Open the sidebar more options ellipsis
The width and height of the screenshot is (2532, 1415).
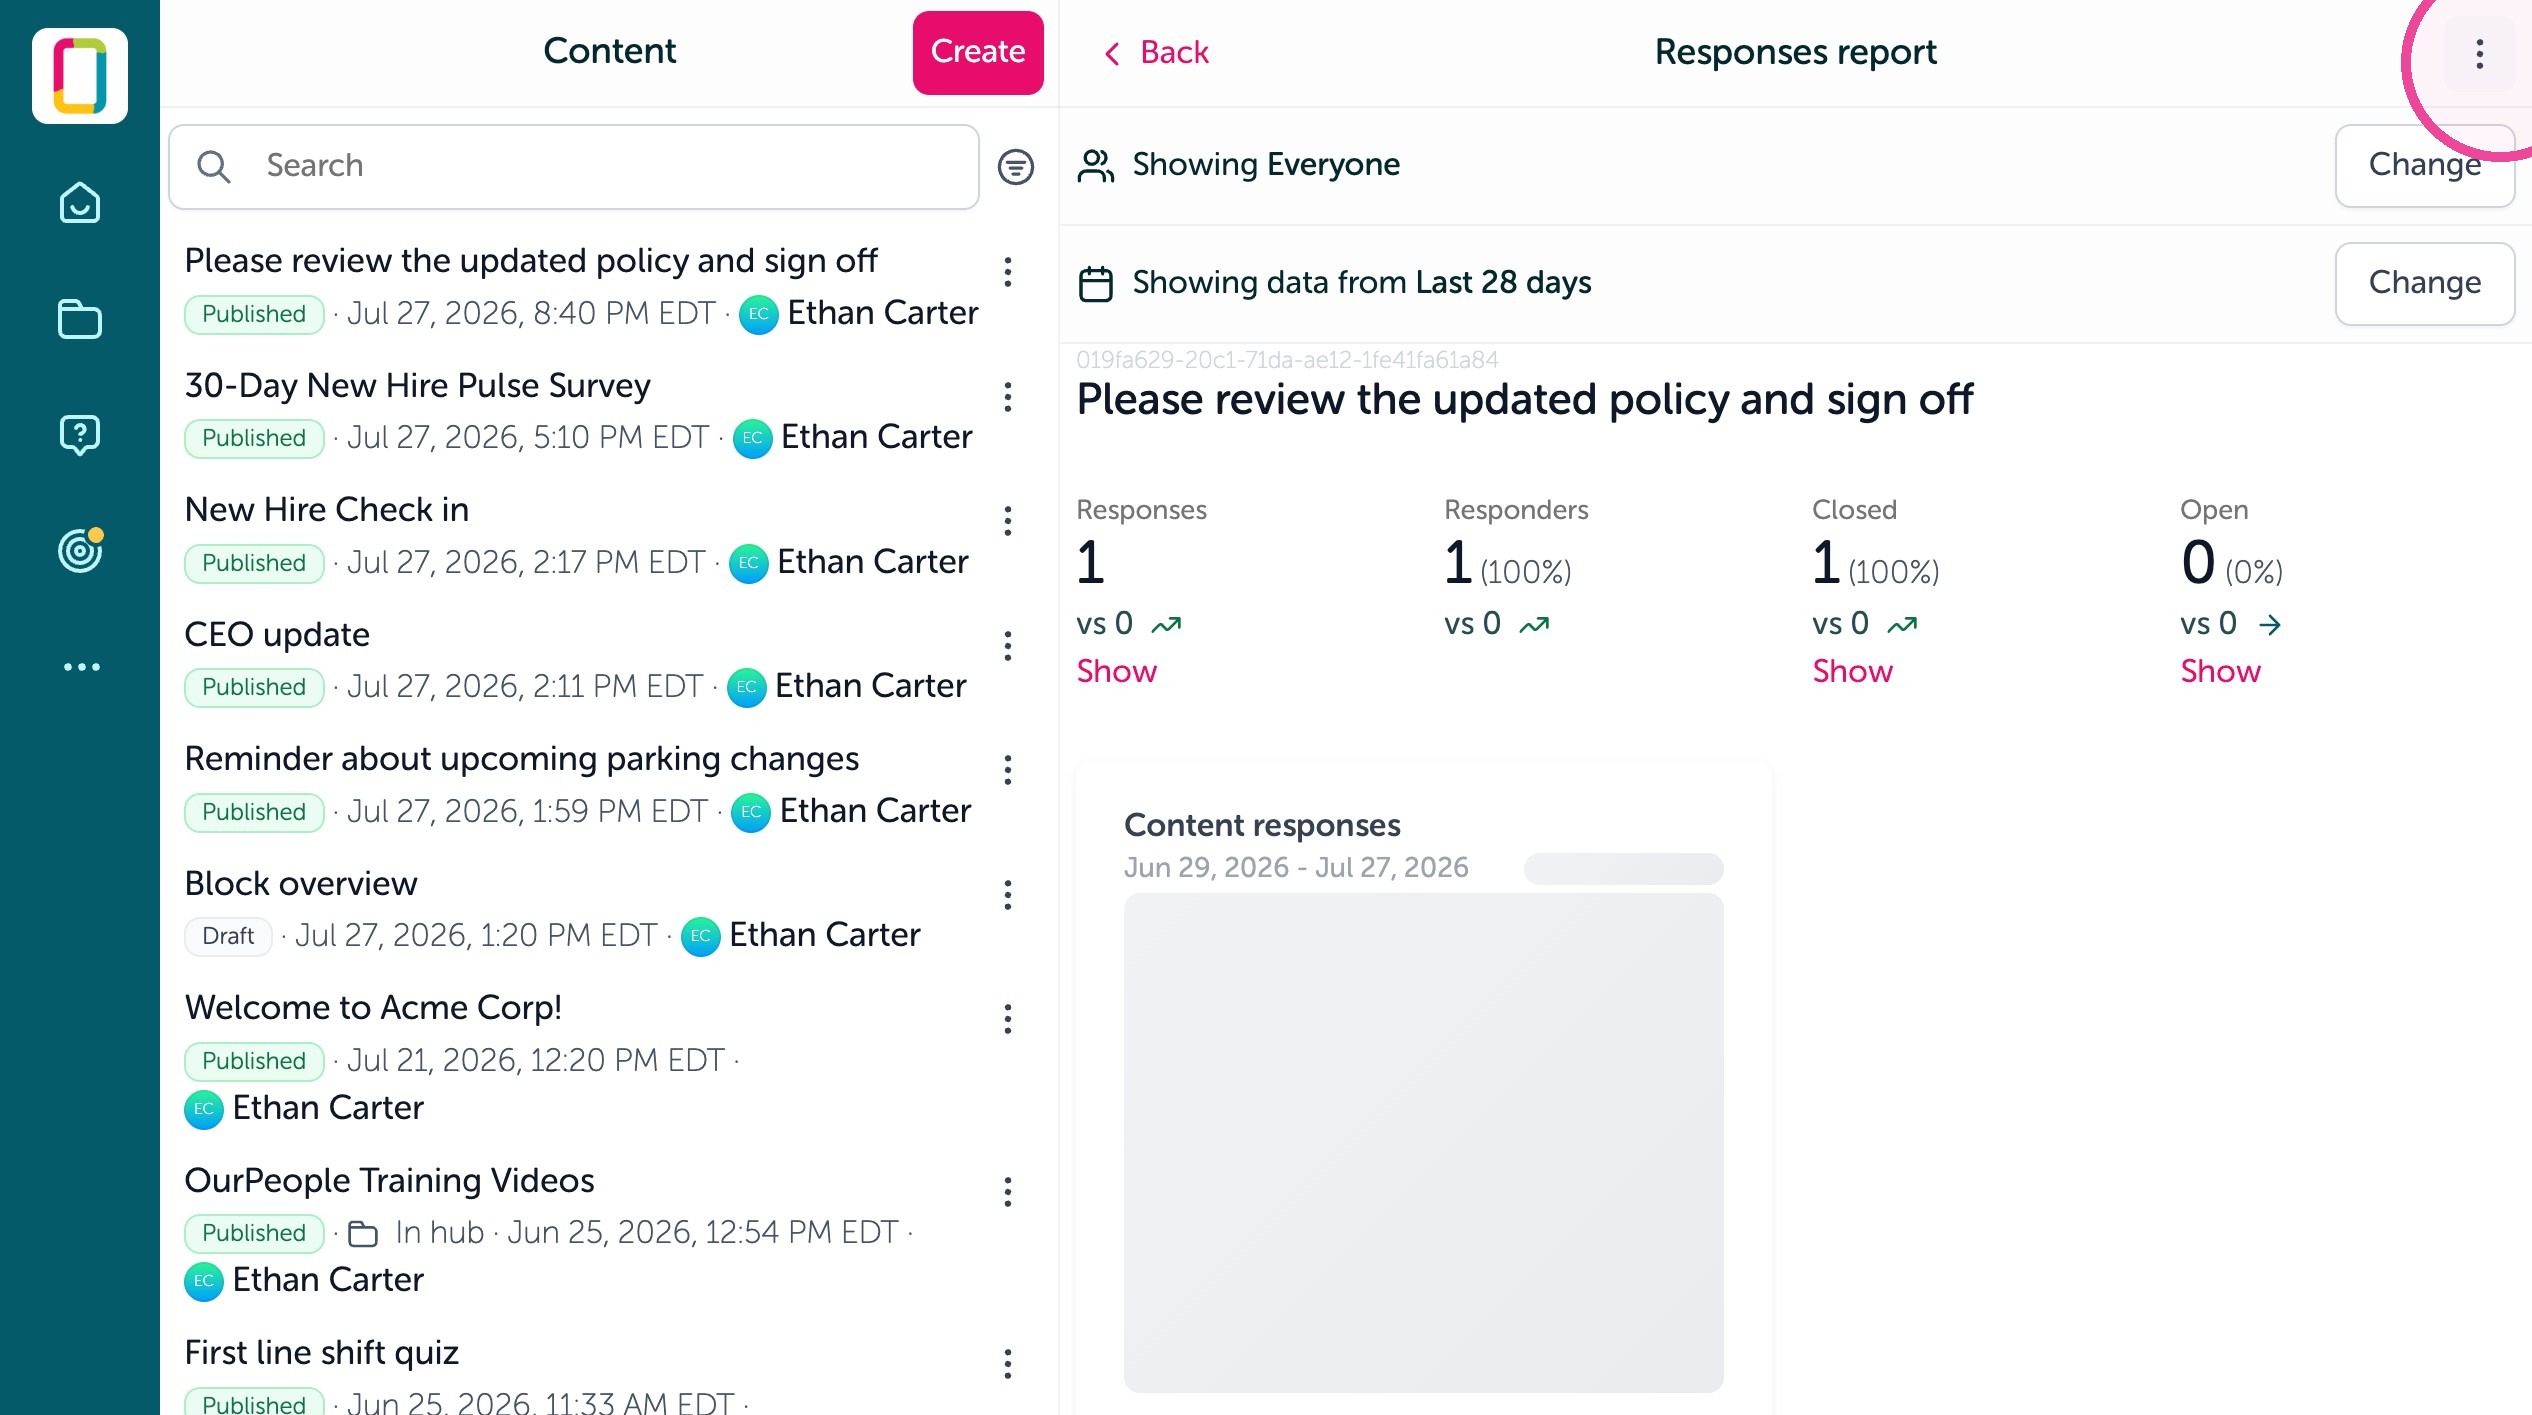pos(81,667)
